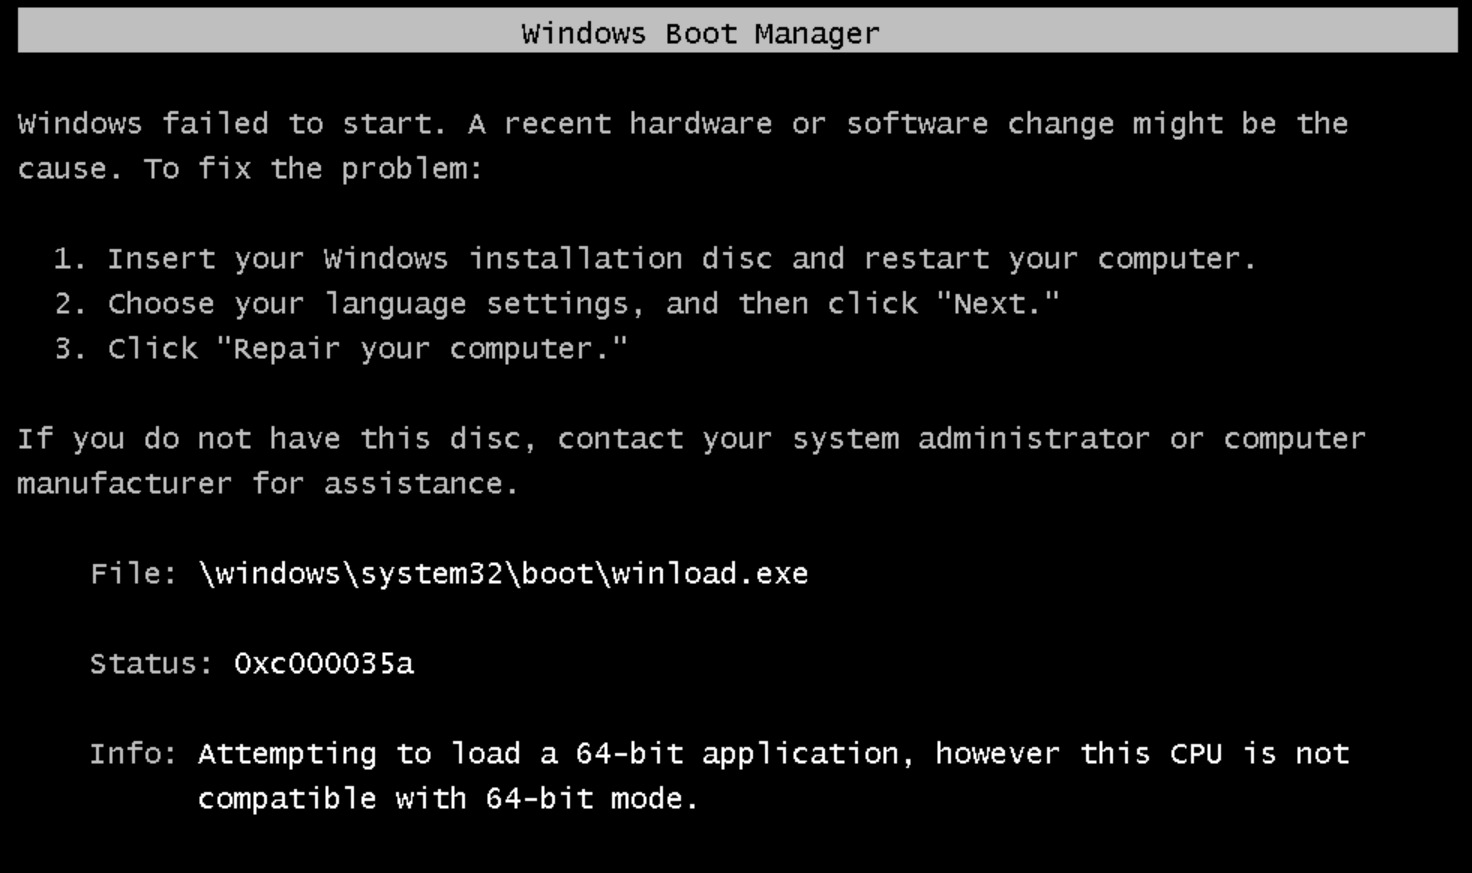Click the "Attempting to load a 64-bit application" line
This screenshot has width=1472, height=873.
tap(773, 754)
